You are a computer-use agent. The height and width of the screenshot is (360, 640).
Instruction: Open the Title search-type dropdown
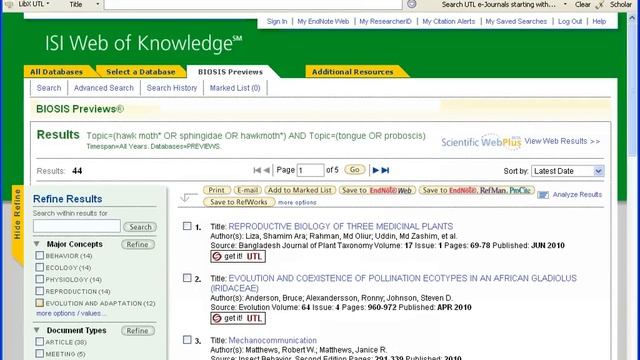pos(97,4)
